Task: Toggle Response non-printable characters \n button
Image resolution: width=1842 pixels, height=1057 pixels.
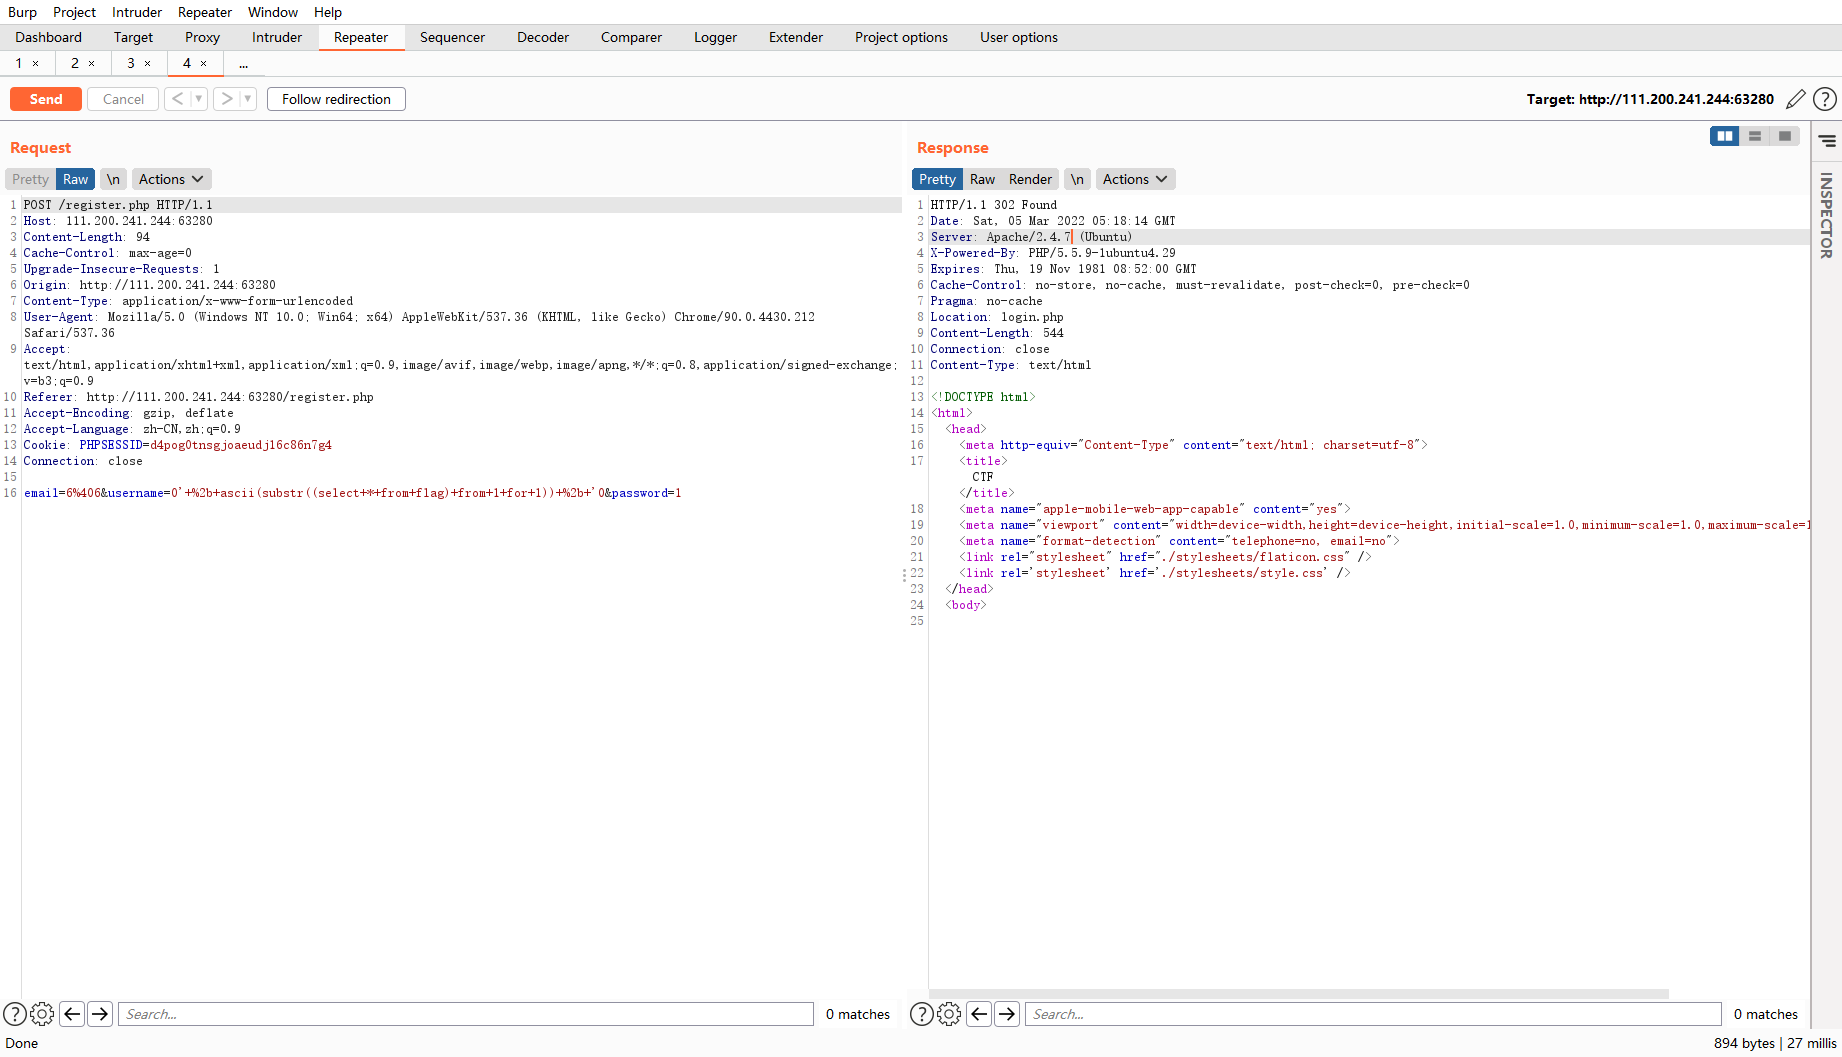Action: click(x=1077, y=179)
